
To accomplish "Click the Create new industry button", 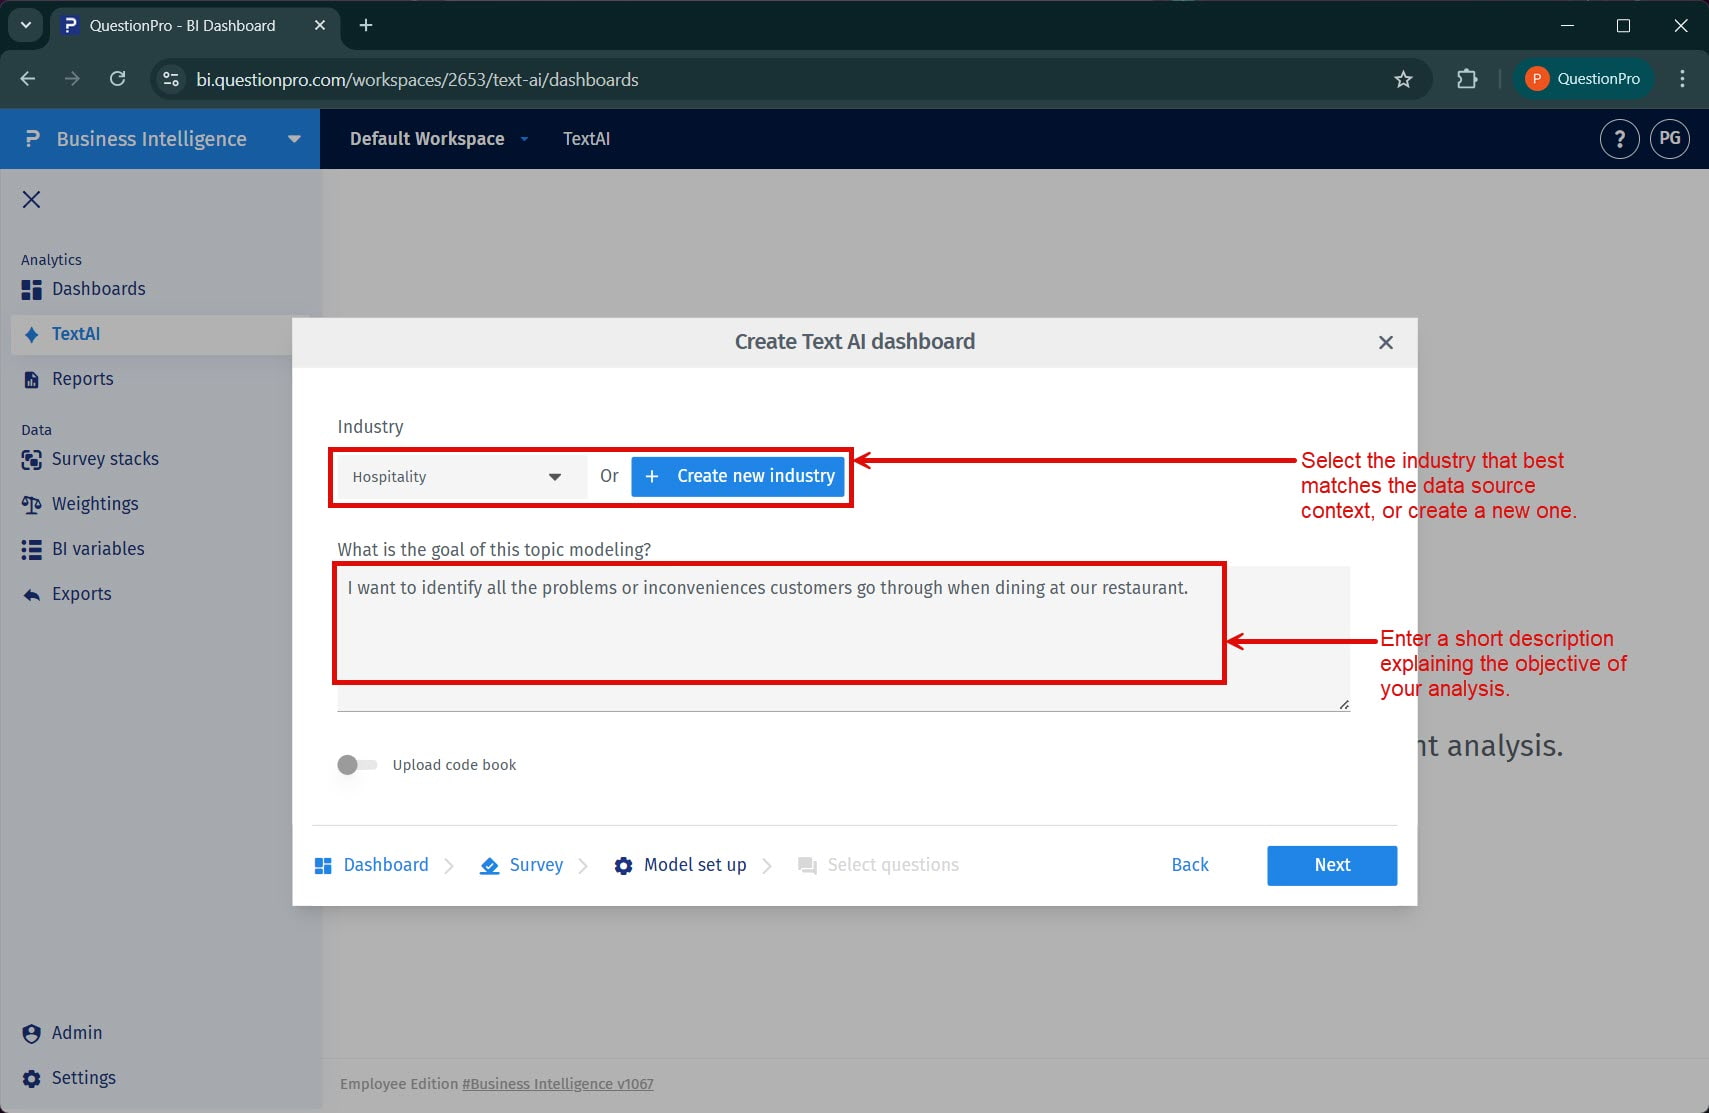I will pos(737,476).
